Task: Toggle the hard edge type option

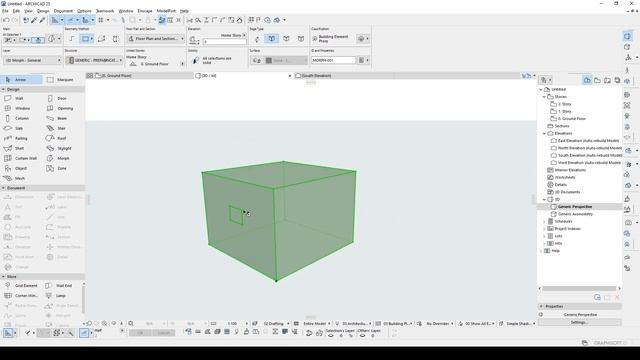Action: 271,39
